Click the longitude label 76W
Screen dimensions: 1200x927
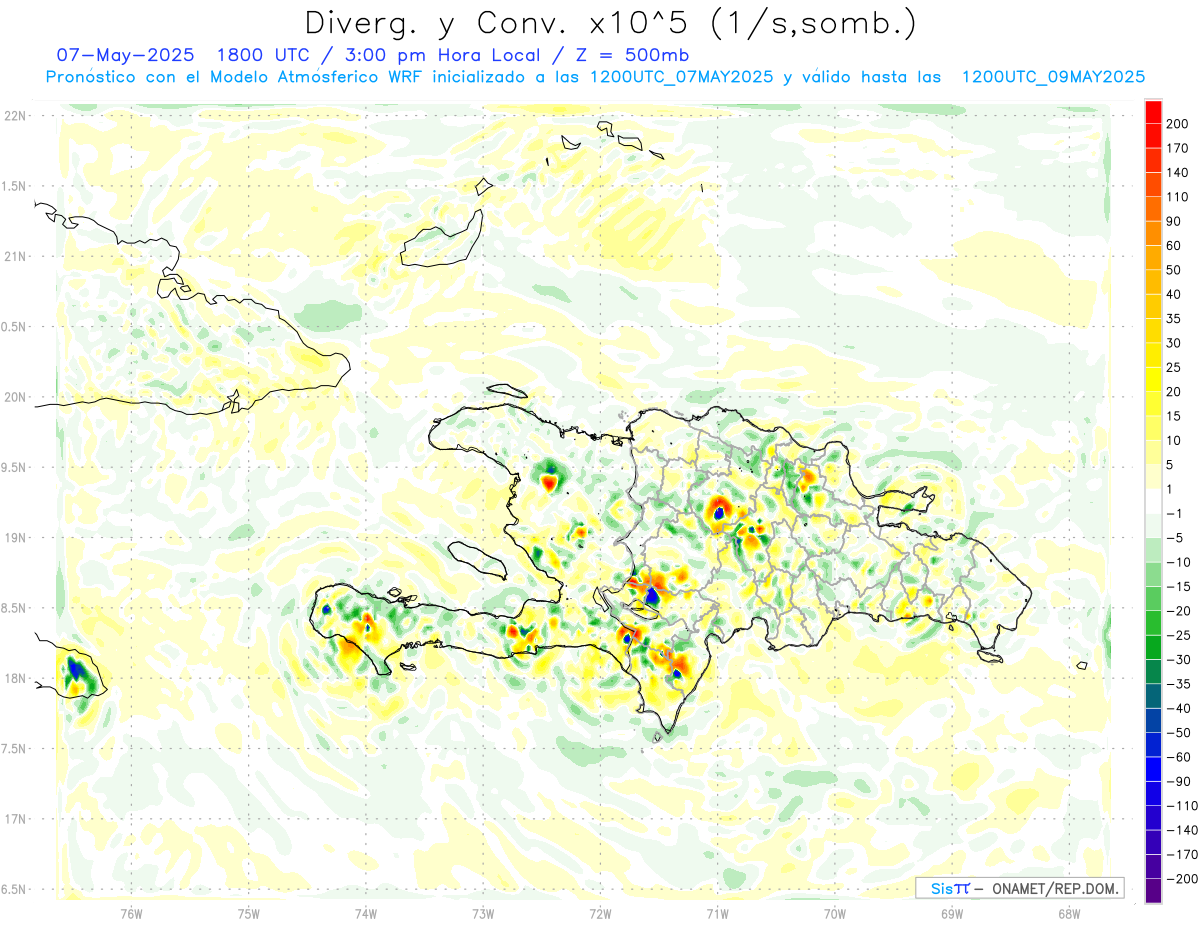[131, 913]
